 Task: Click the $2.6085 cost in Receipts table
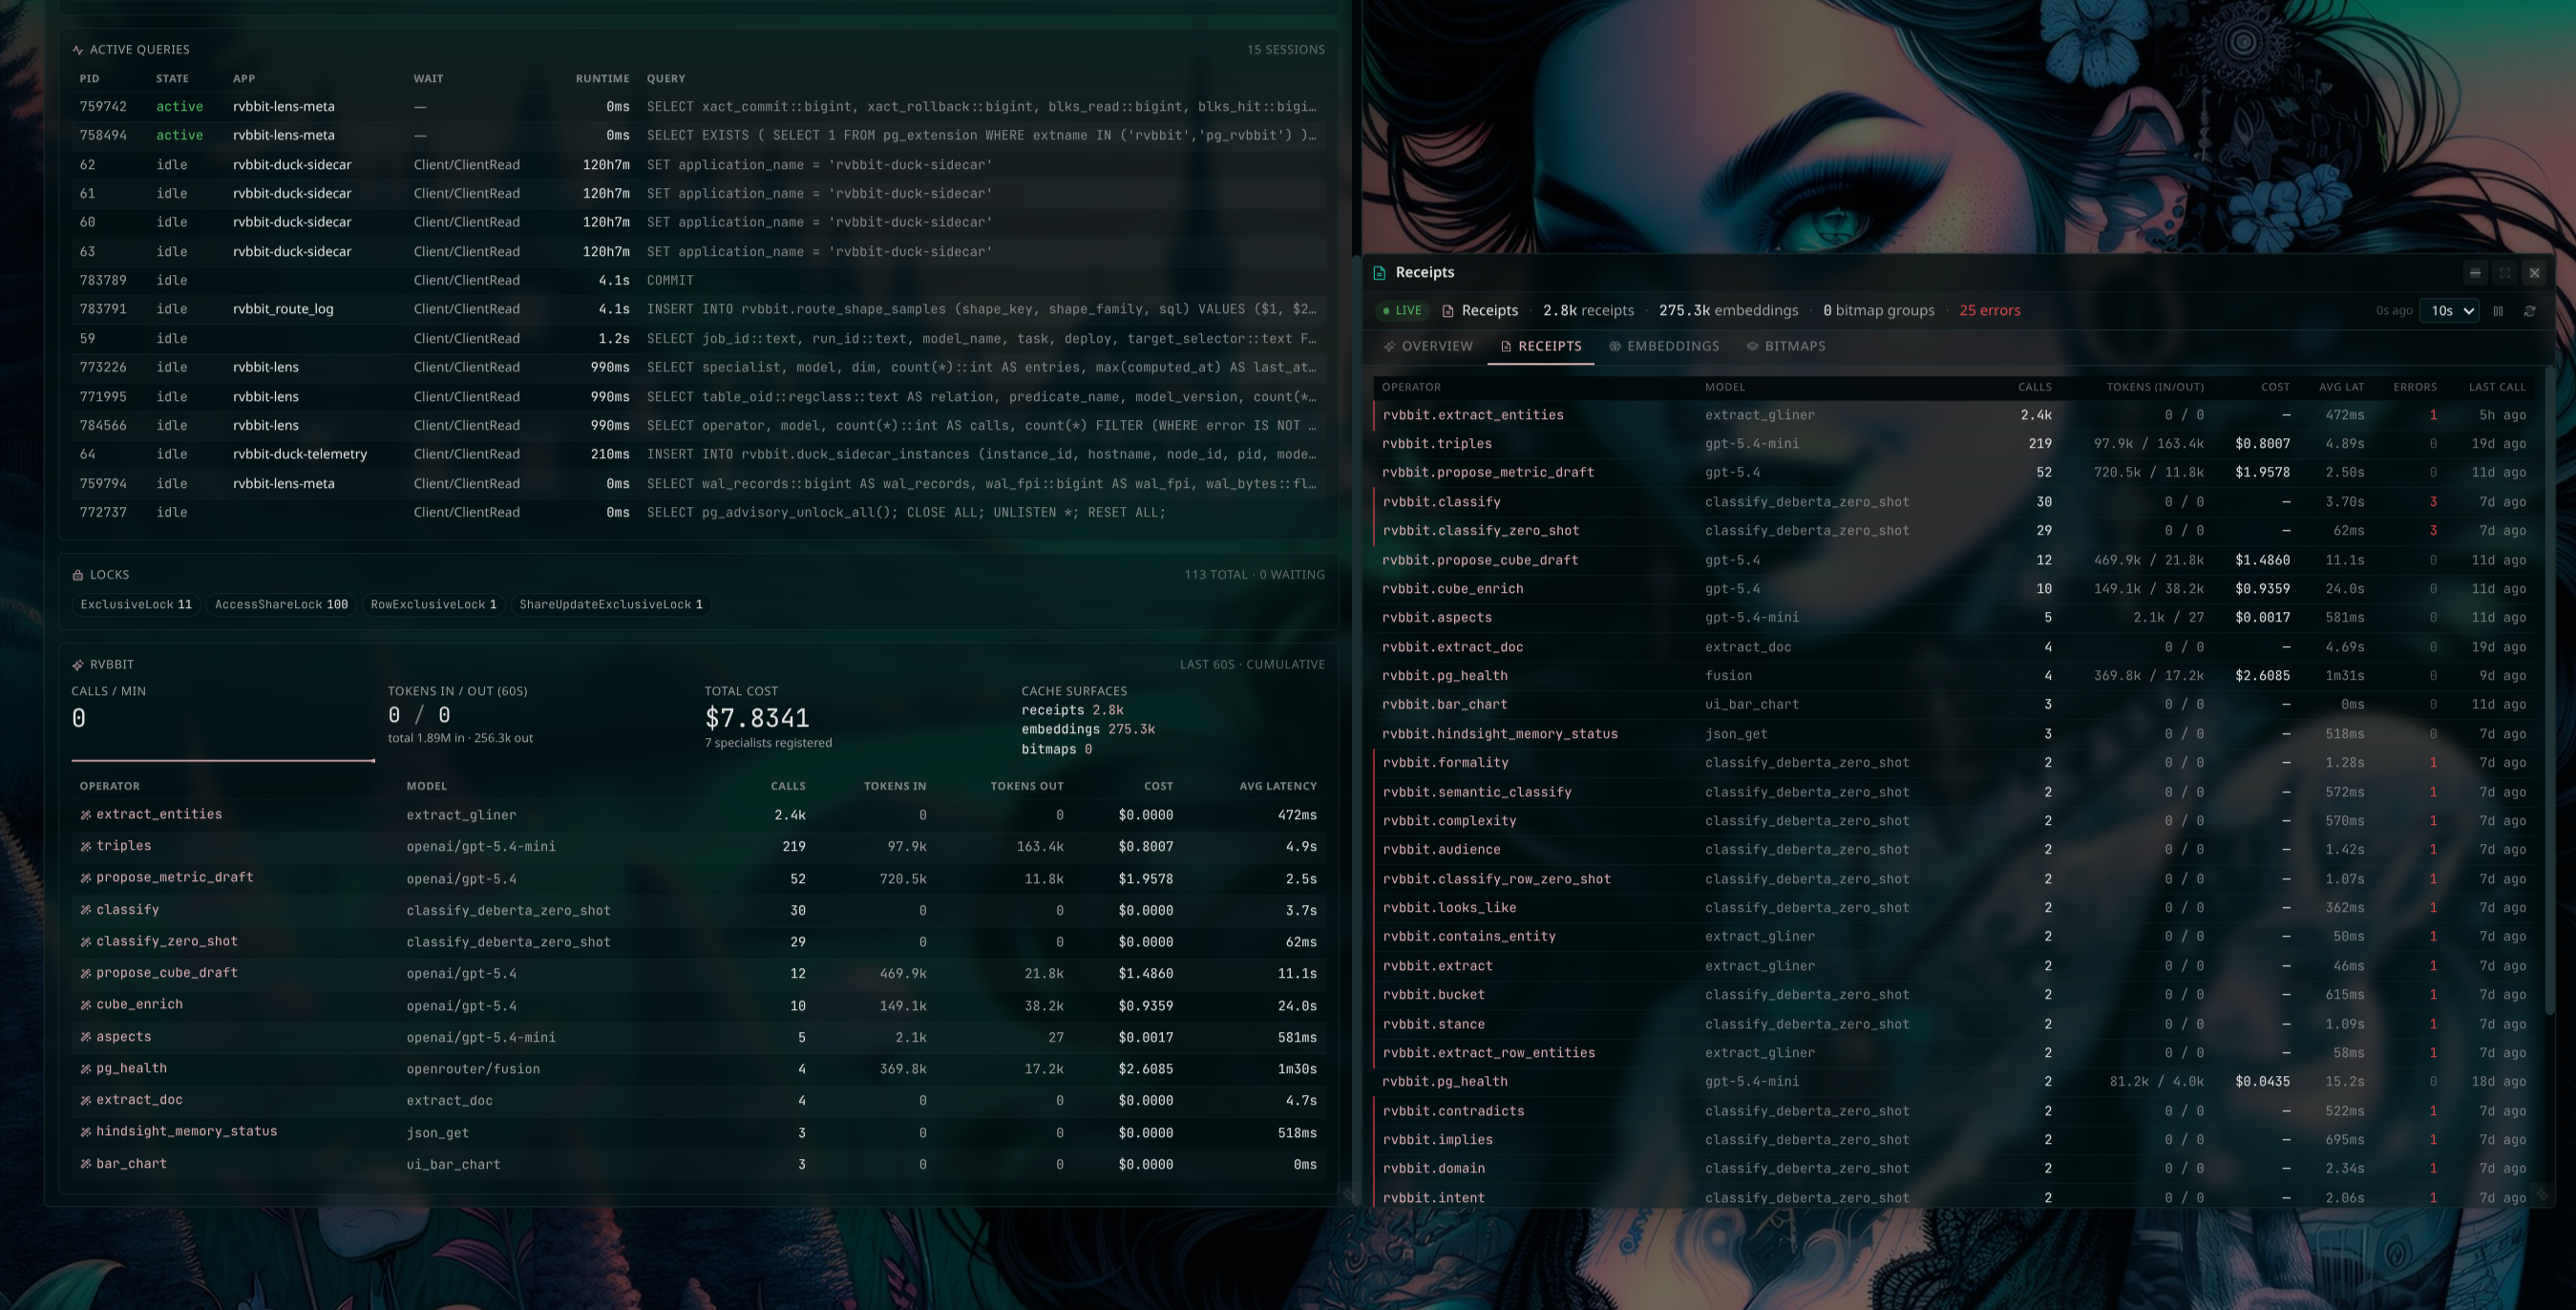(2262, 676)
